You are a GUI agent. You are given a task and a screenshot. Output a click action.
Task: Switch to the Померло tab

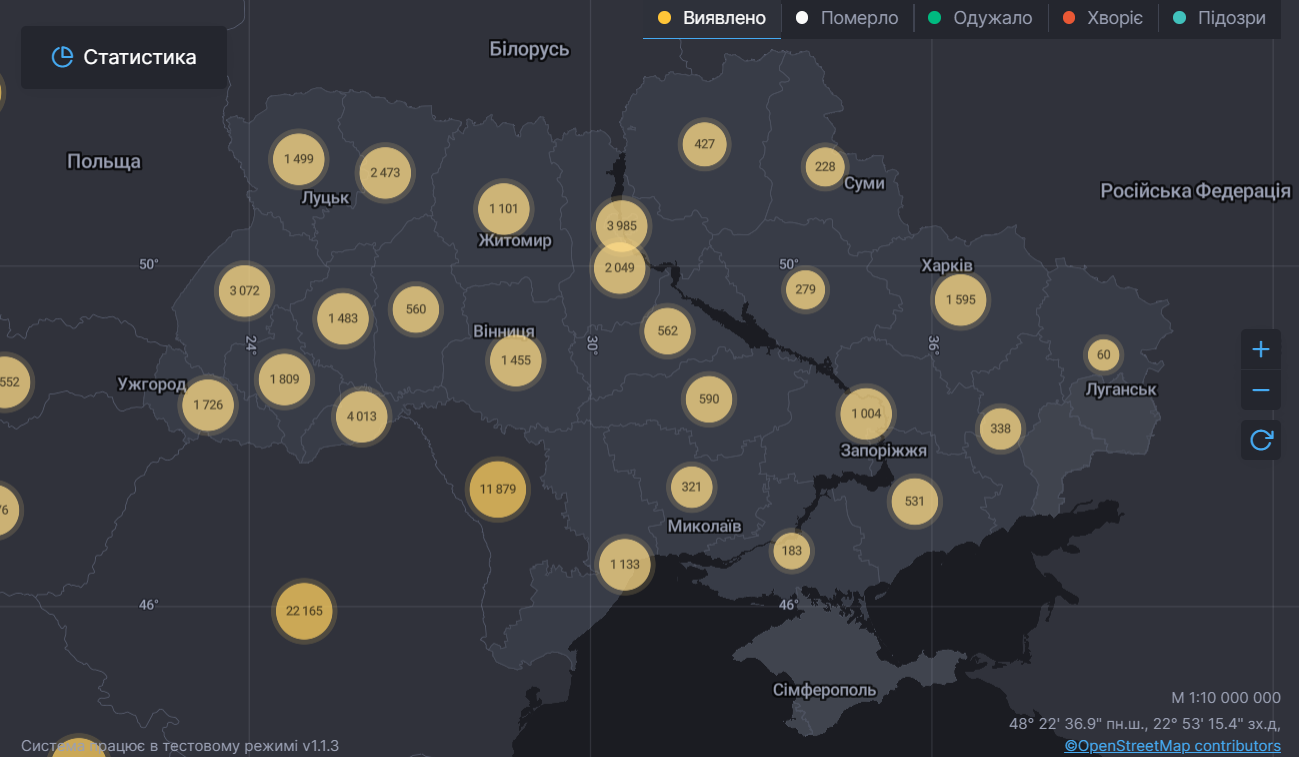point(847,18)
